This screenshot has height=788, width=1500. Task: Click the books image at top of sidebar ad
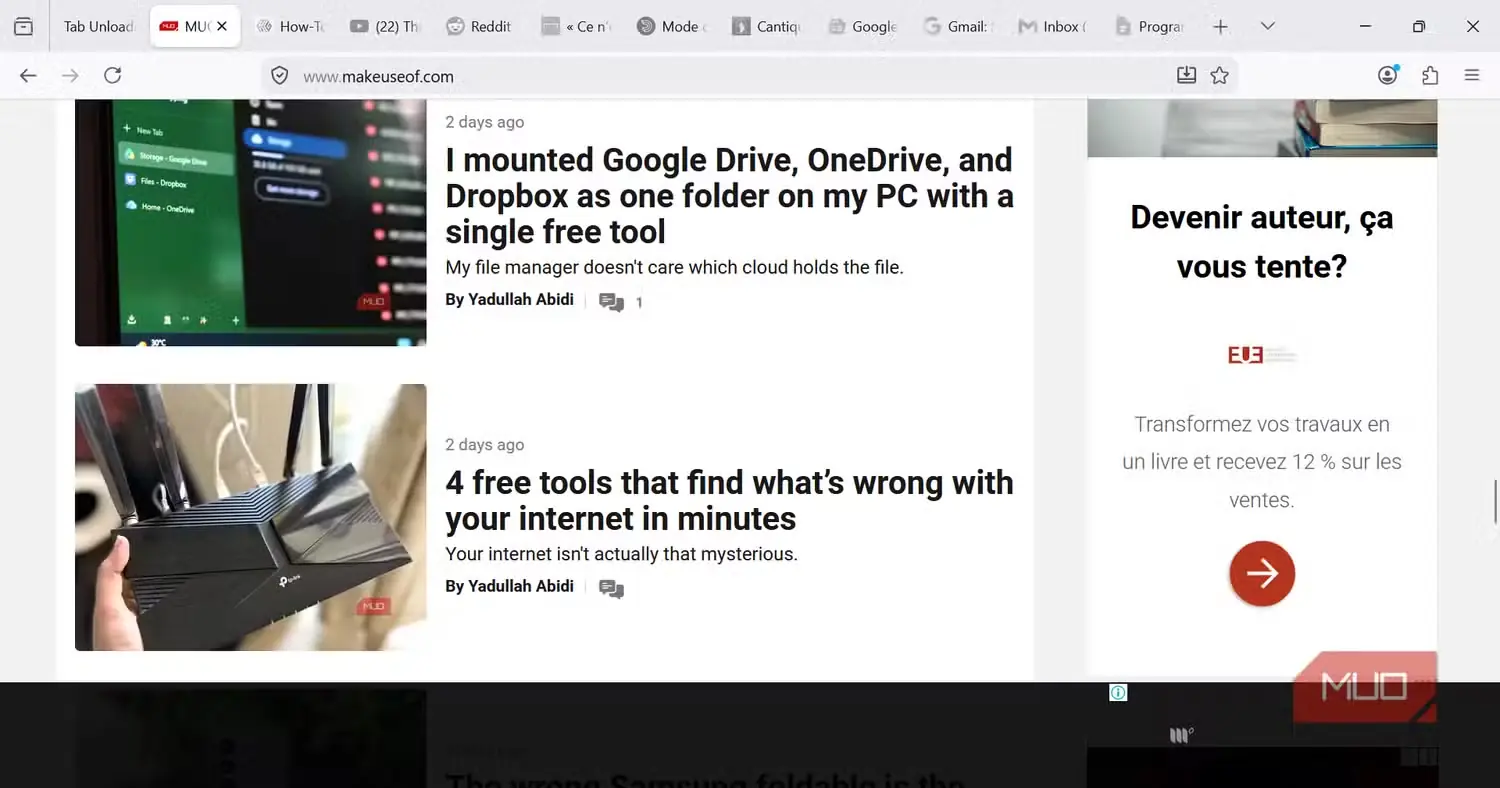click(1262, 128)
